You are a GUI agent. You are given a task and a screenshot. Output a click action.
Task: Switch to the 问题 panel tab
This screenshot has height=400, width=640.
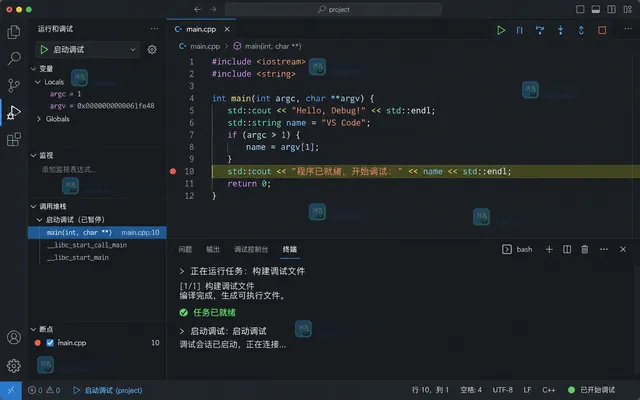click(x=185, y=249)
